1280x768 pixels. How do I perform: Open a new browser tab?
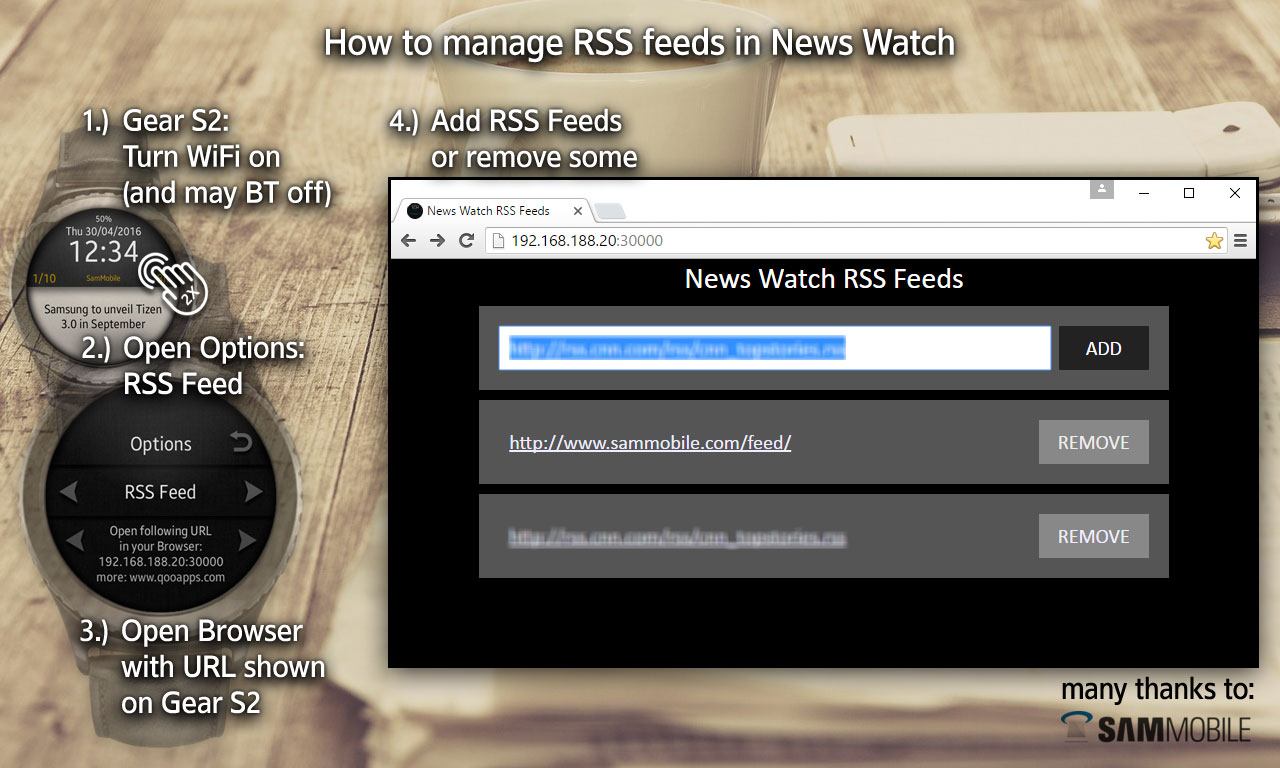pyautogui.click(x=611, y=211)
